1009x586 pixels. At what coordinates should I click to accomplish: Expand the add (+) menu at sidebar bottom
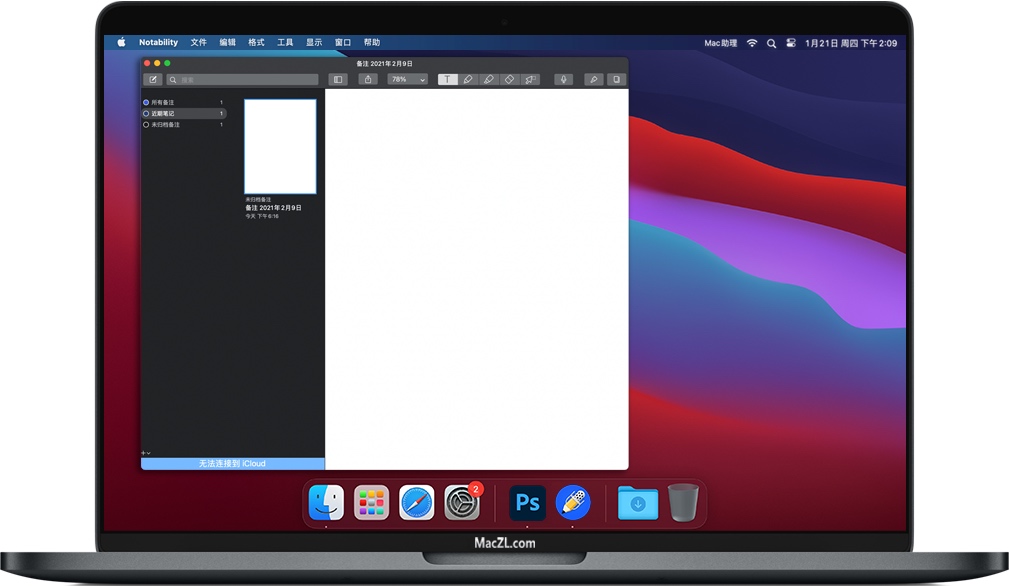pos(146,453)
